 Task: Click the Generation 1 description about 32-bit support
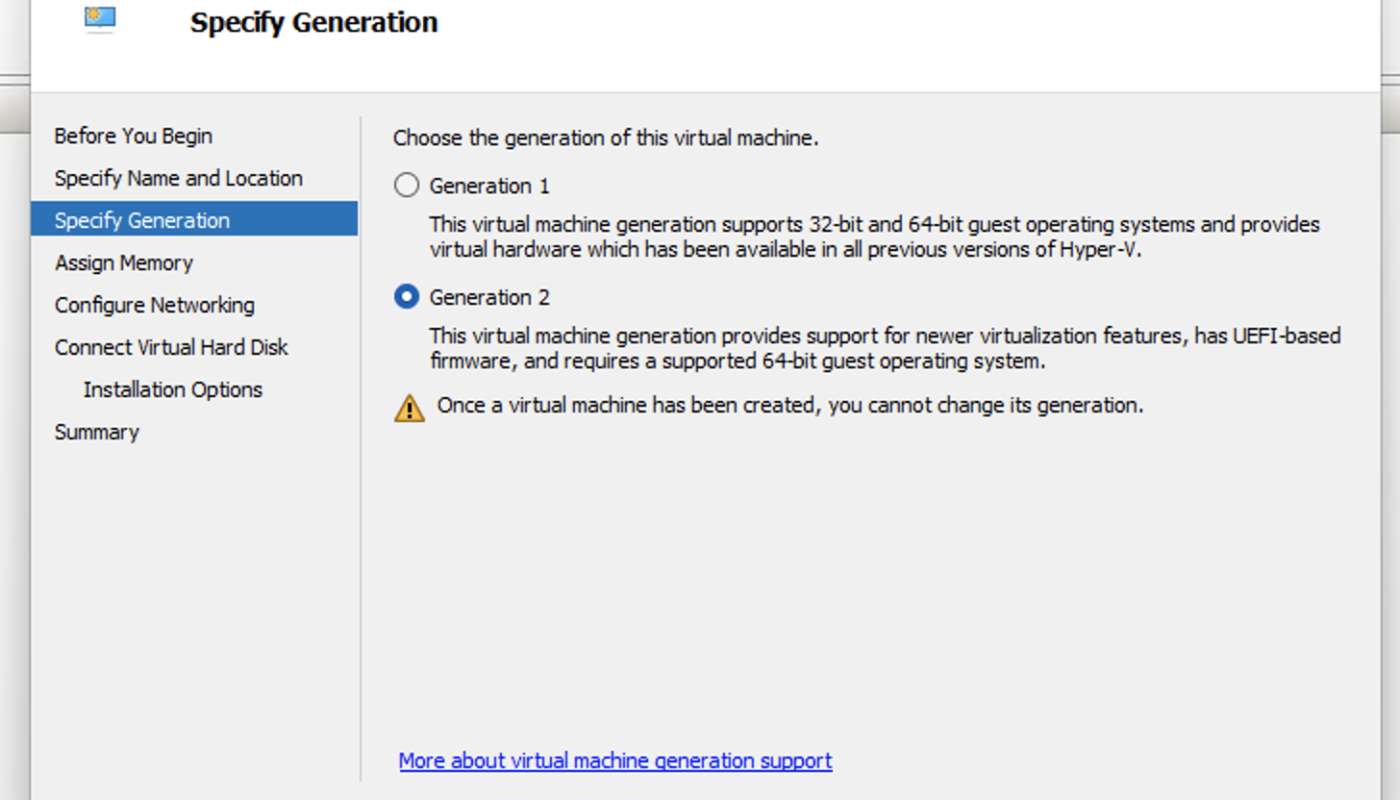[874, 237]
